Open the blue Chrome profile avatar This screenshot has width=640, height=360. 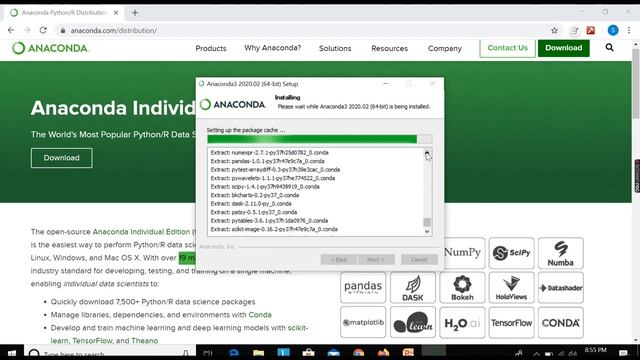613,30
